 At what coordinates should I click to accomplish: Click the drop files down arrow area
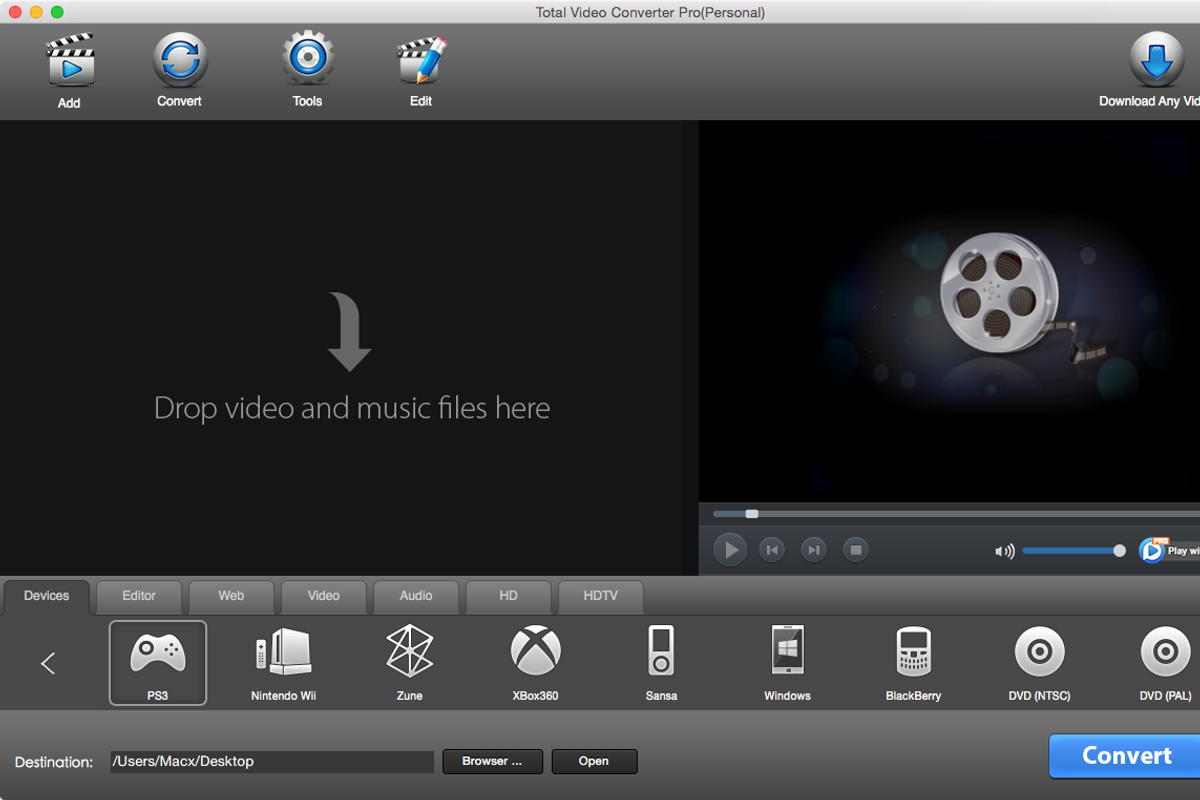[350, 332]
